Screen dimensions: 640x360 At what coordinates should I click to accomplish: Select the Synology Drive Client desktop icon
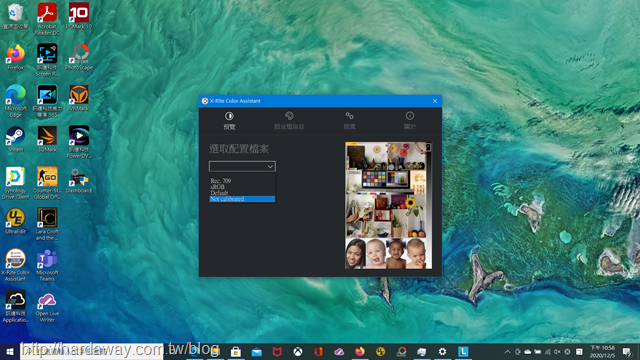pyautogui.click(x=16, y=183)
